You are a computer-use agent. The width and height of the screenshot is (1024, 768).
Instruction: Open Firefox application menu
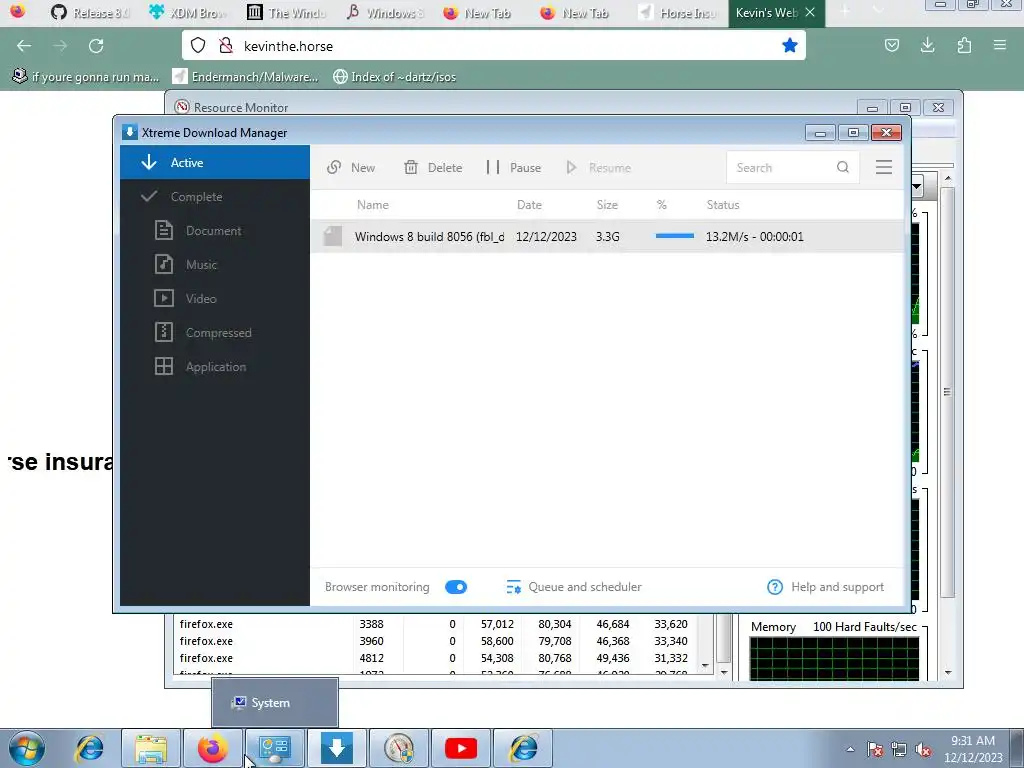[1000, 45]
